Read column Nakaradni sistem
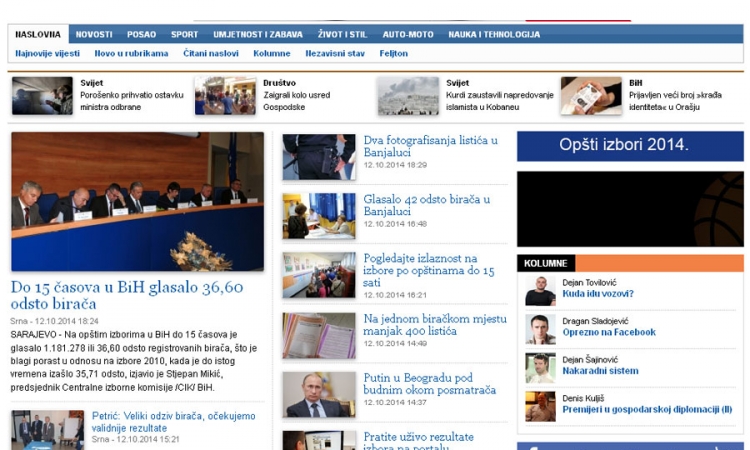This screenshot has height=450, width=750. [x=600, y=371]
